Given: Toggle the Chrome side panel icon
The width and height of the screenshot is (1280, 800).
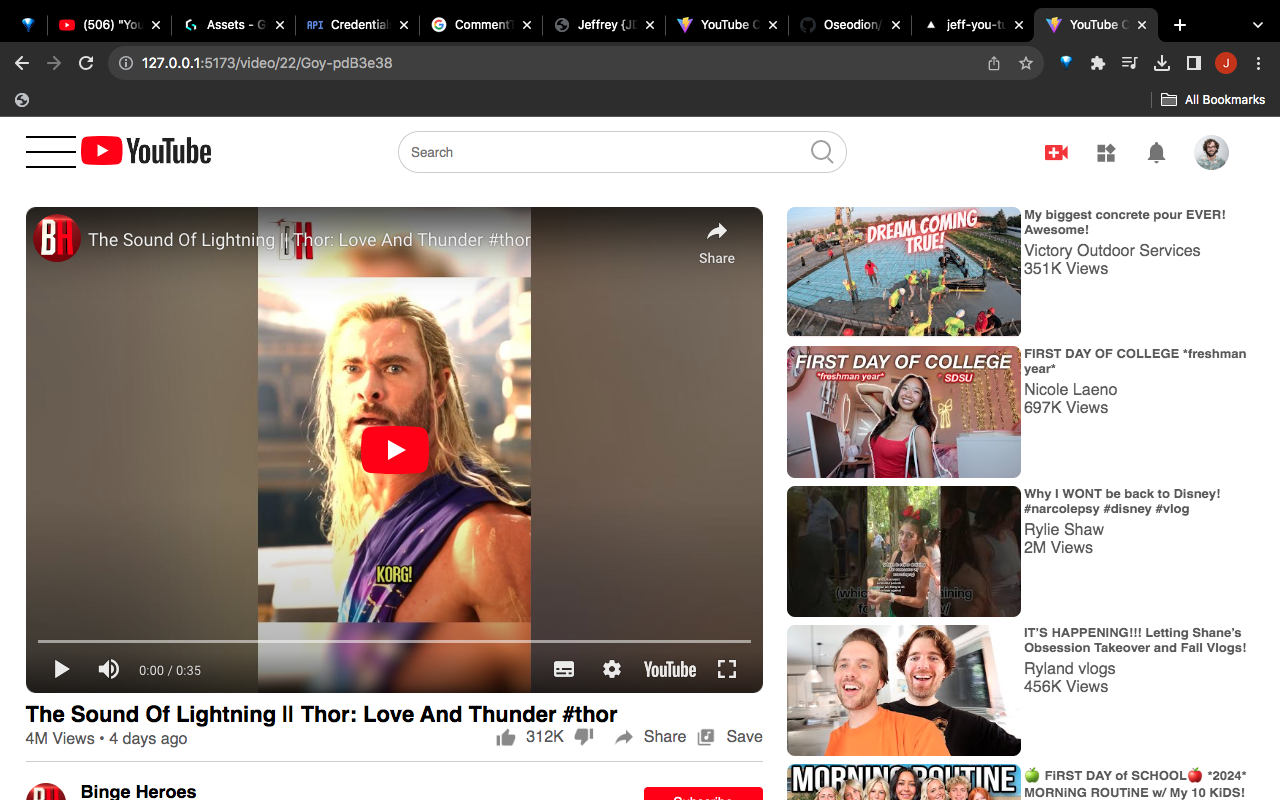Looking at the screenshot, I should pyautogui.click(x=1194, y=63).
